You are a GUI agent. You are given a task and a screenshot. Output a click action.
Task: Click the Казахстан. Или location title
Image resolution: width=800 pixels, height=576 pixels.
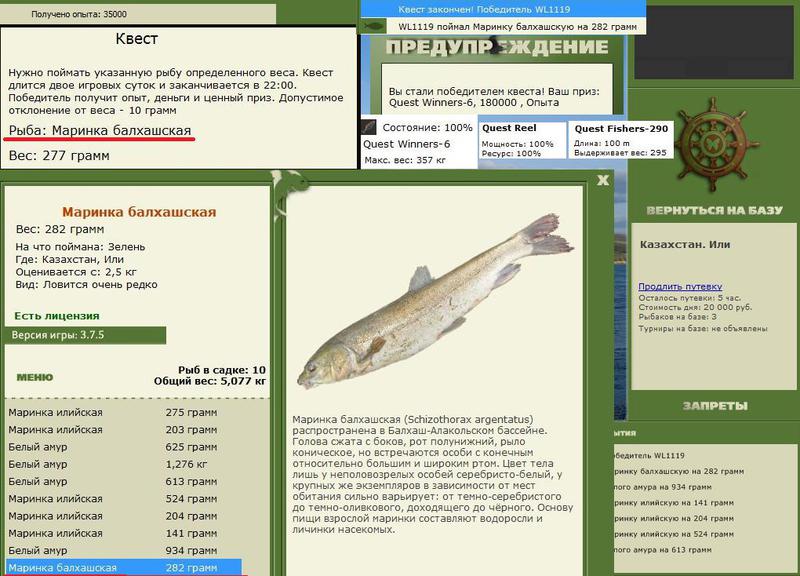pos(685,244)
